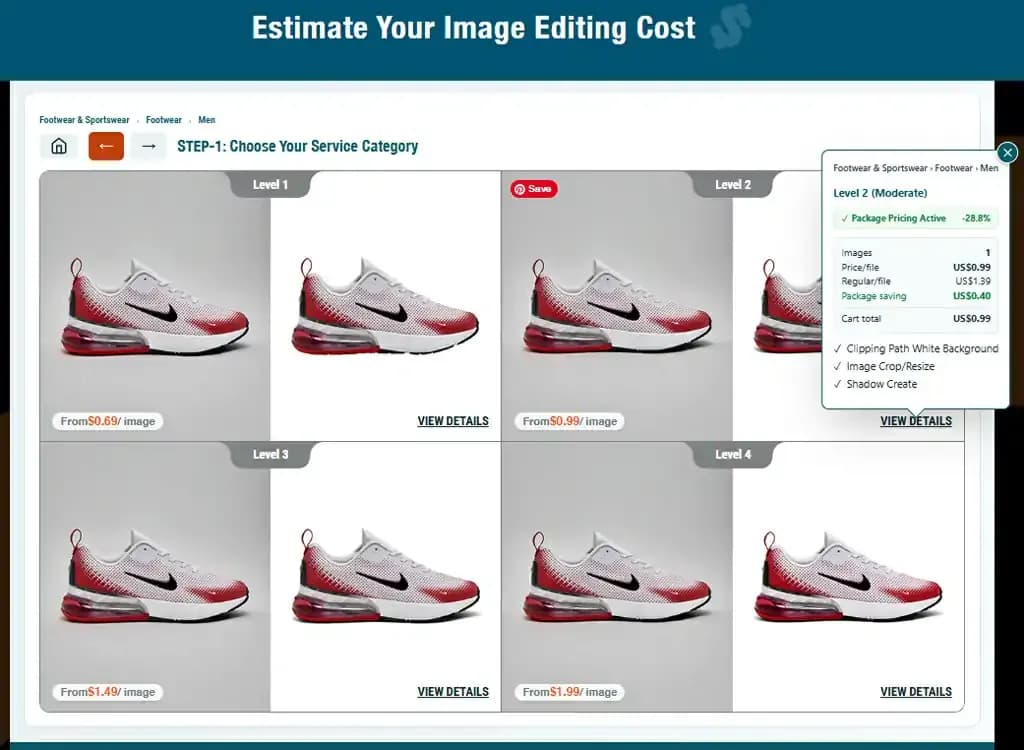Open the Men breadcrumb link

206,120
